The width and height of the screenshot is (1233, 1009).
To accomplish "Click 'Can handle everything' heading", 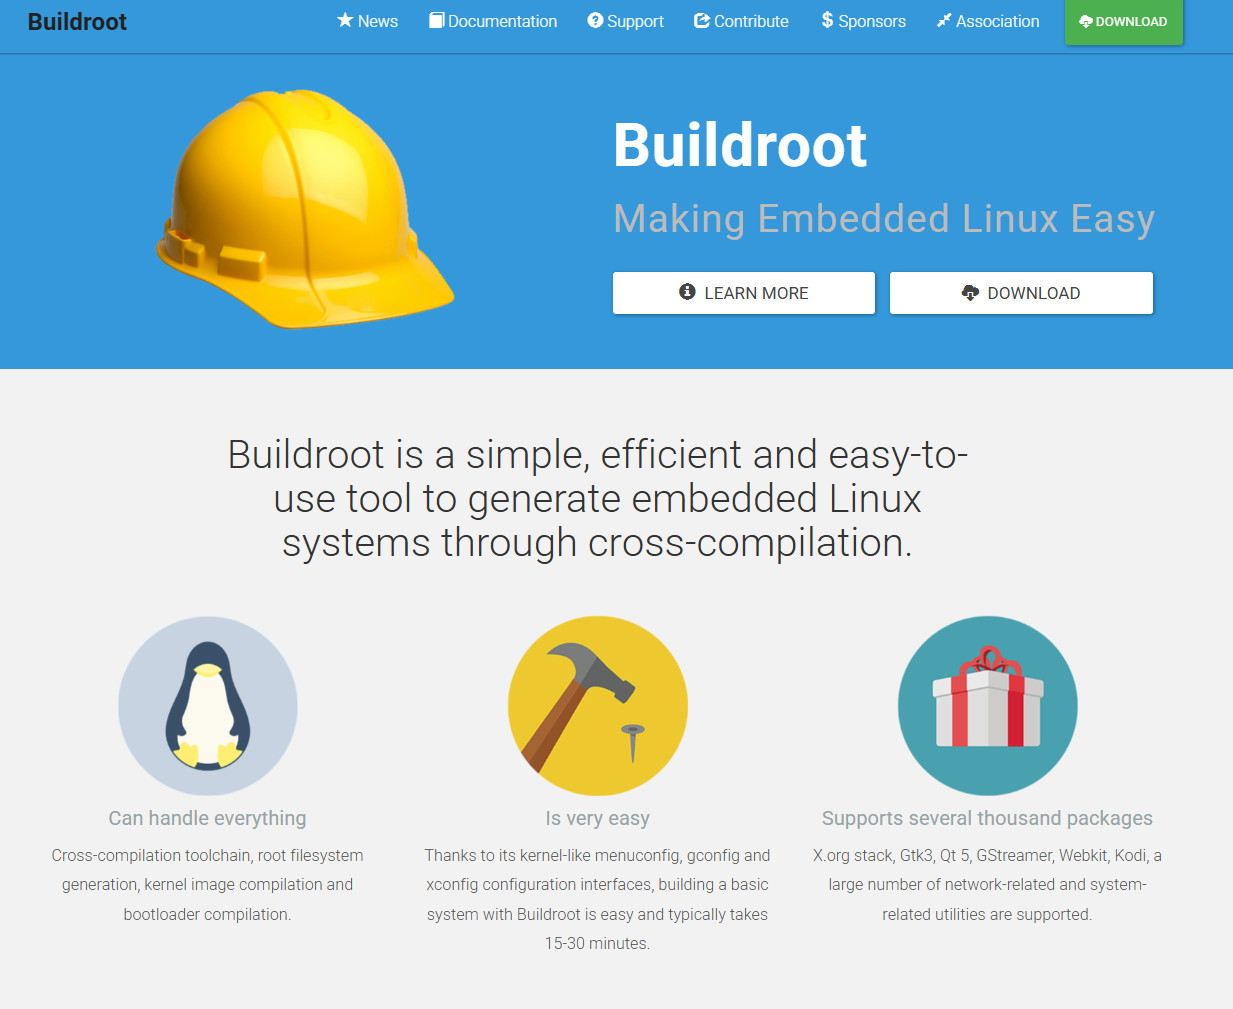I will [208, 818].
